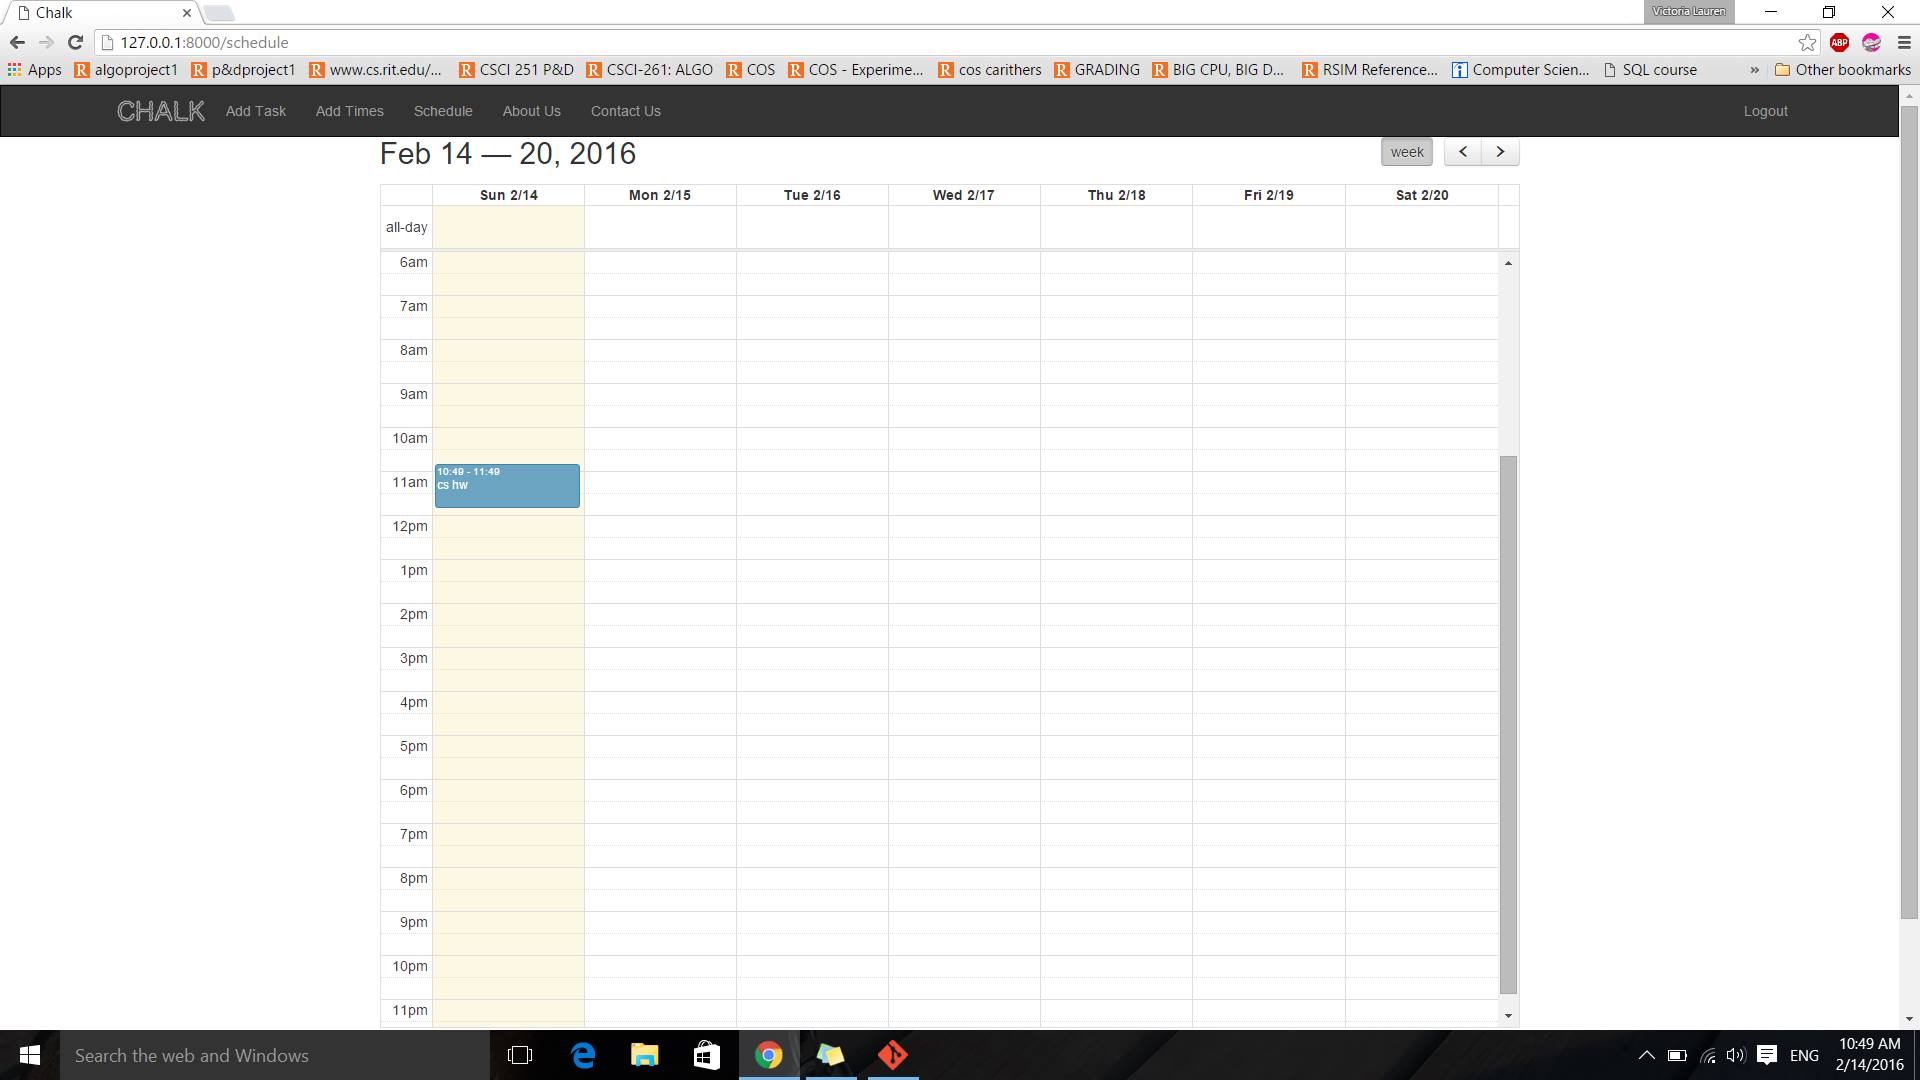Open the Contact Us page link

coord(625,111)
